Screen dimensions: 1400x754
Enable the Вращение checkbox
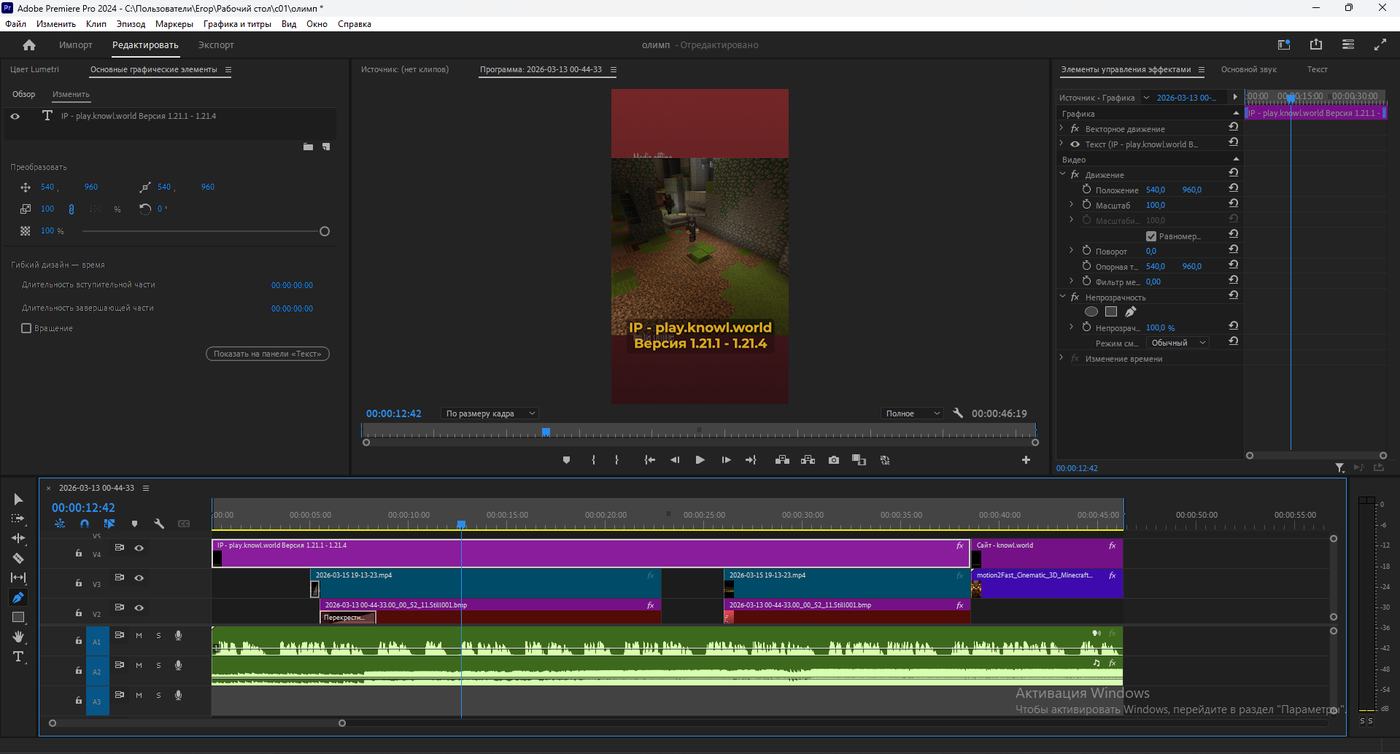pyautogui.click(x=26, y=328)
